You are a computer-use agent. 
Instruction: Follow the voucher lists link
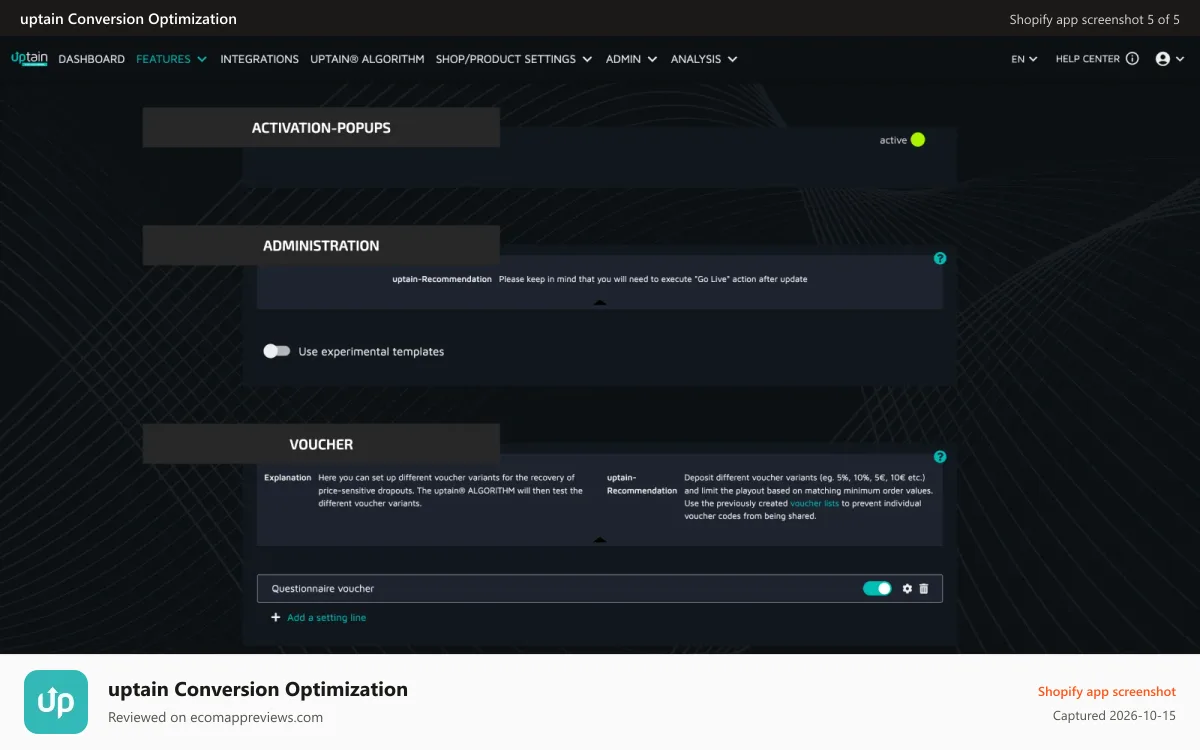[x=814, y=503]
